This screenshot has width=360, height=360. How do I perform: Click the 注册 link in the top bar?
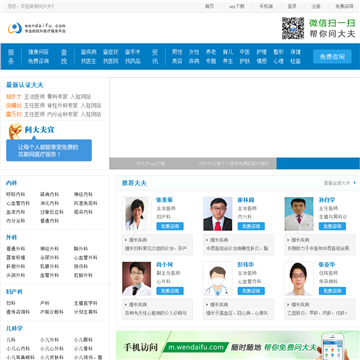tap(316, 6)
